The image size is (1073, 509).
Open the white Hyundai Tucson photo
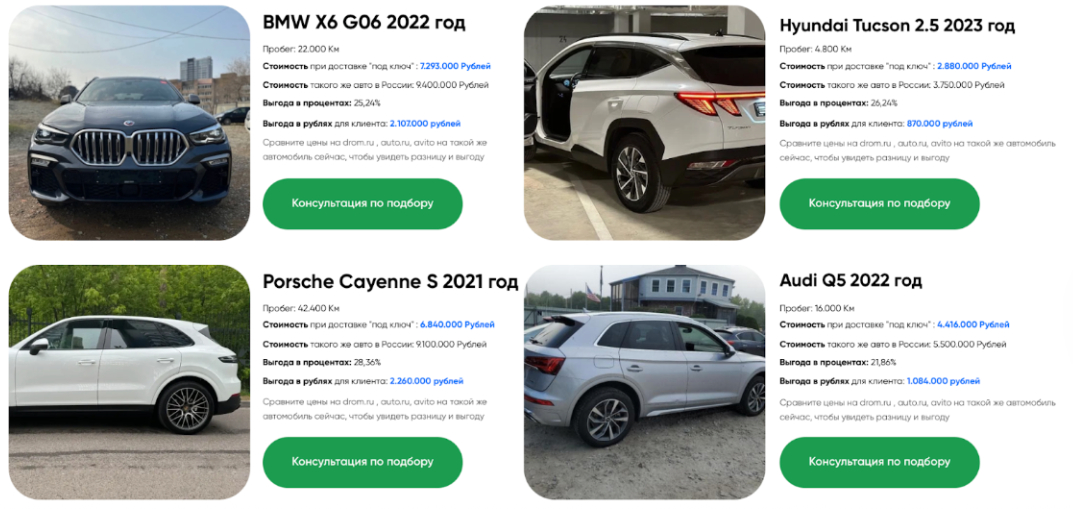click(x=645, y=123)
